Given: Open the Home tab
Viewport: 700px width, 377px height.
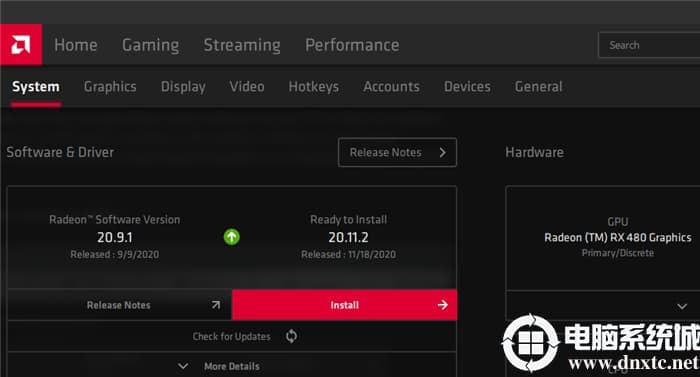Looking at the screenshot, I should (x=76, y=45).
